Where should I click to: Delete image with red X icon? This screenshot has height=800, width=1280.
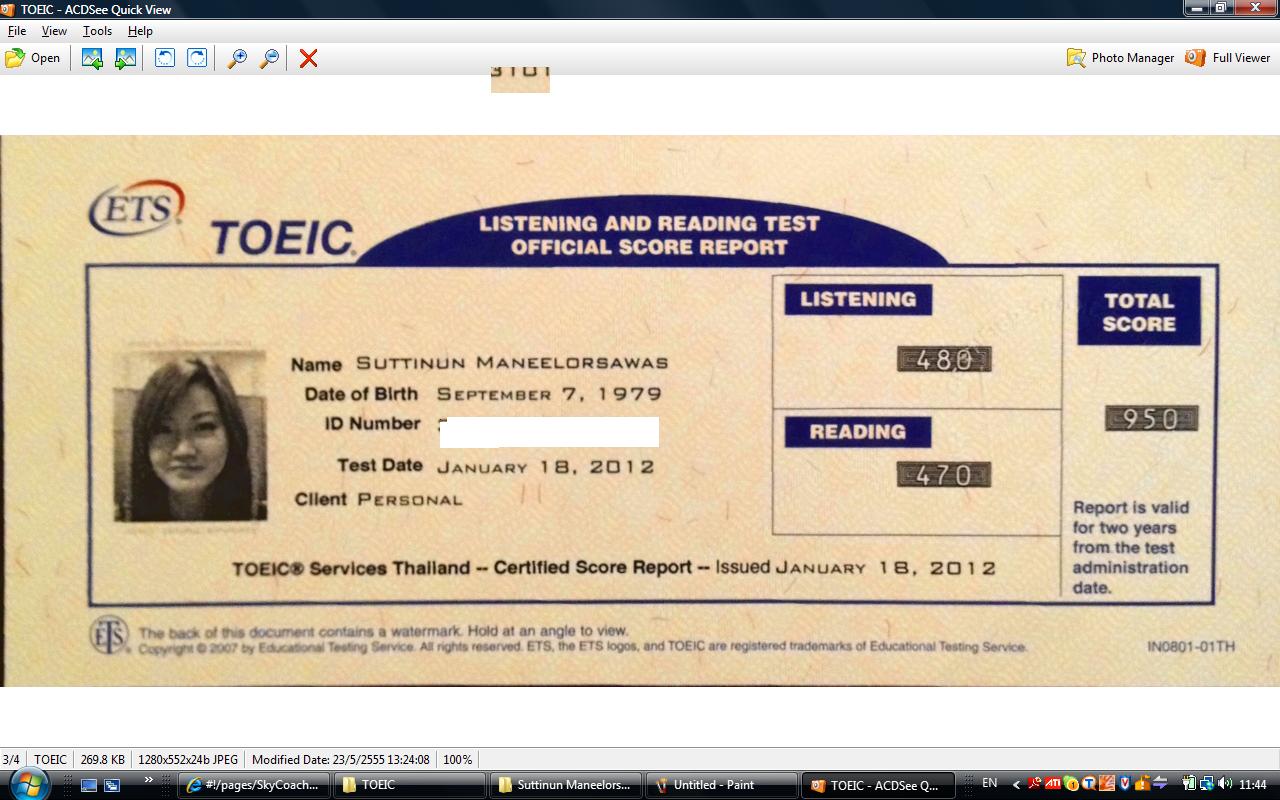[308, 58]
